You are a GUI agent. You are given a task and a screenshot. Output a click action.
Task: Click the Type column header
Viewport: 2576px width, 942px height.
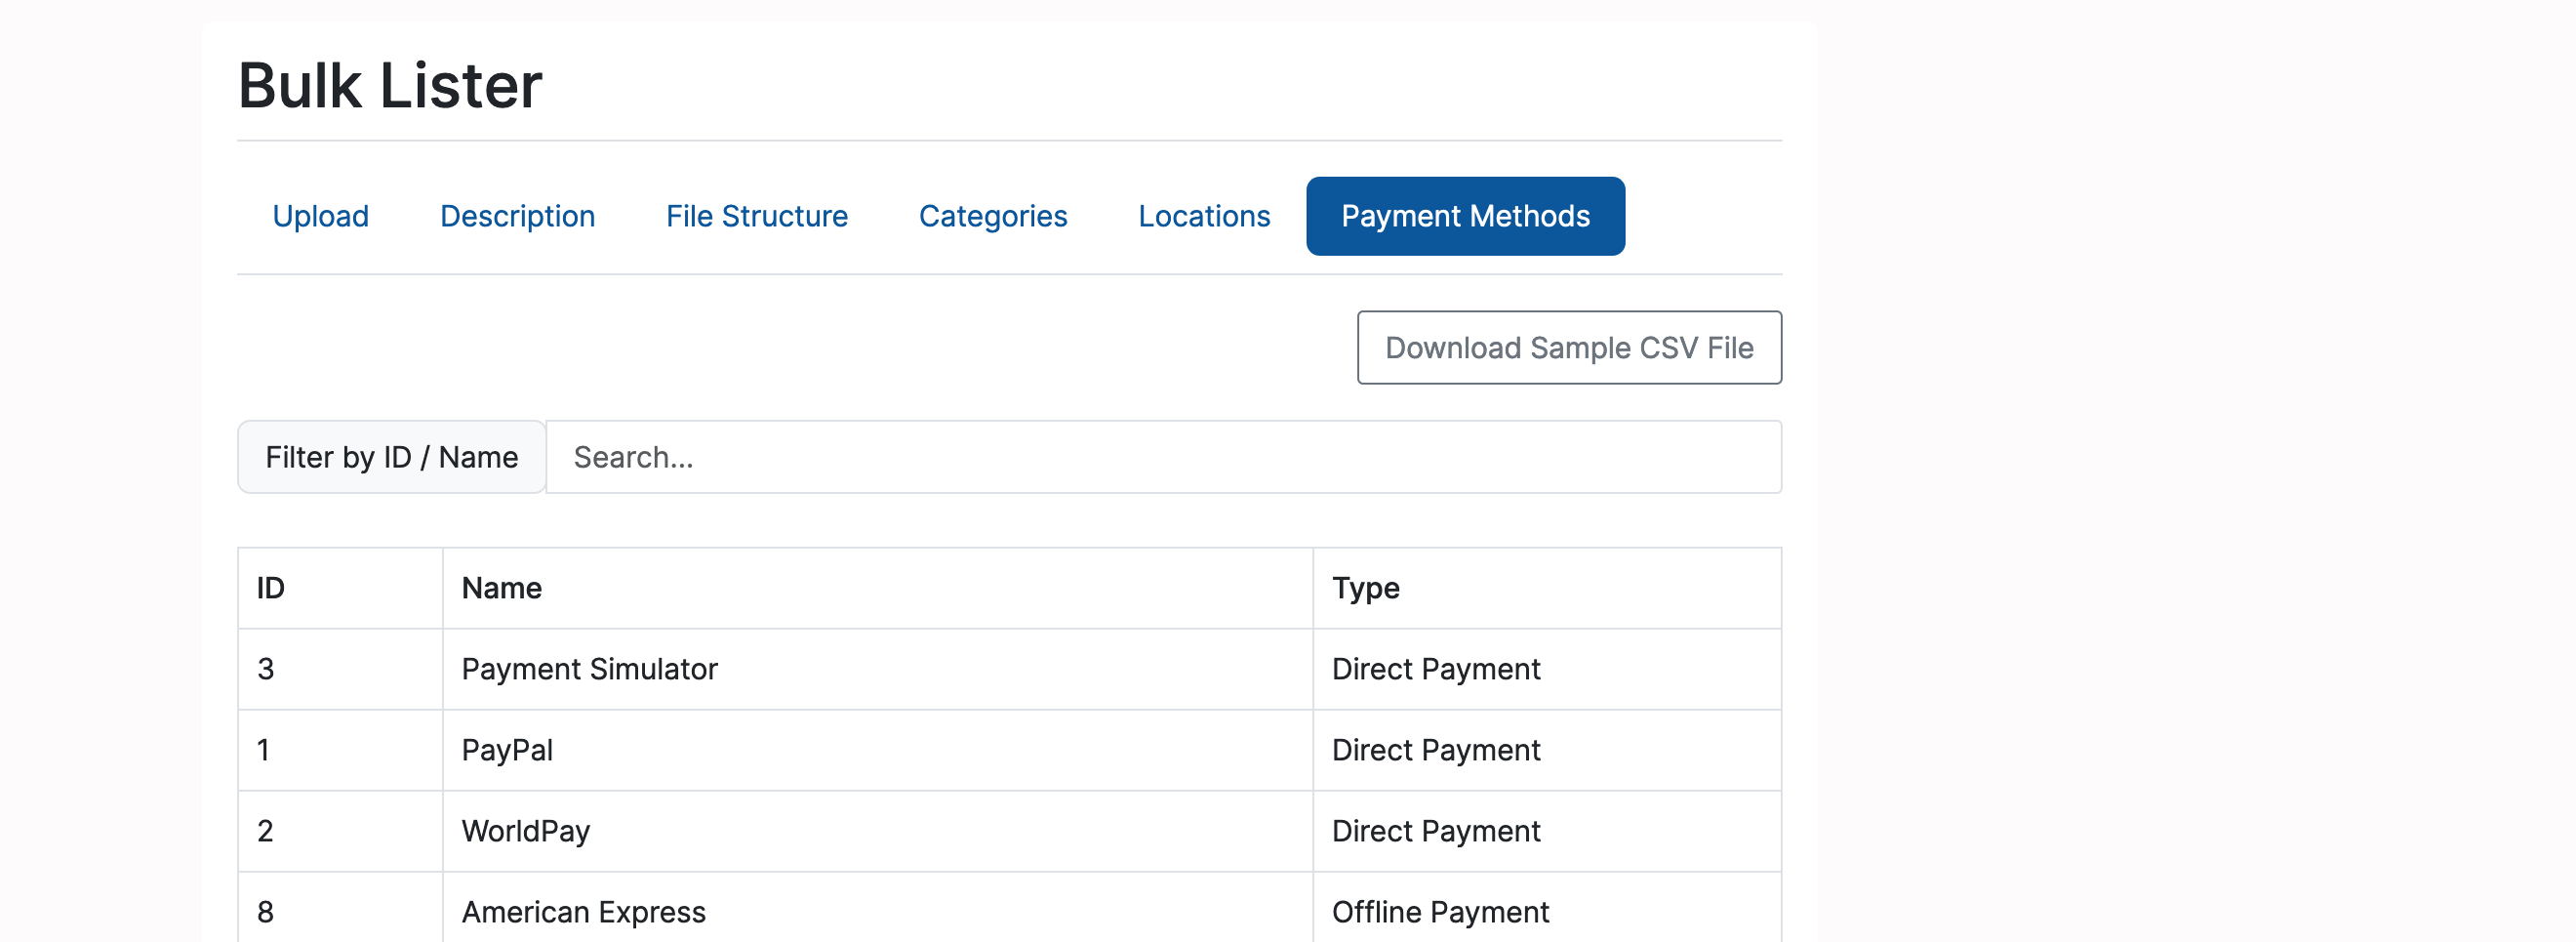(1365, 588)
